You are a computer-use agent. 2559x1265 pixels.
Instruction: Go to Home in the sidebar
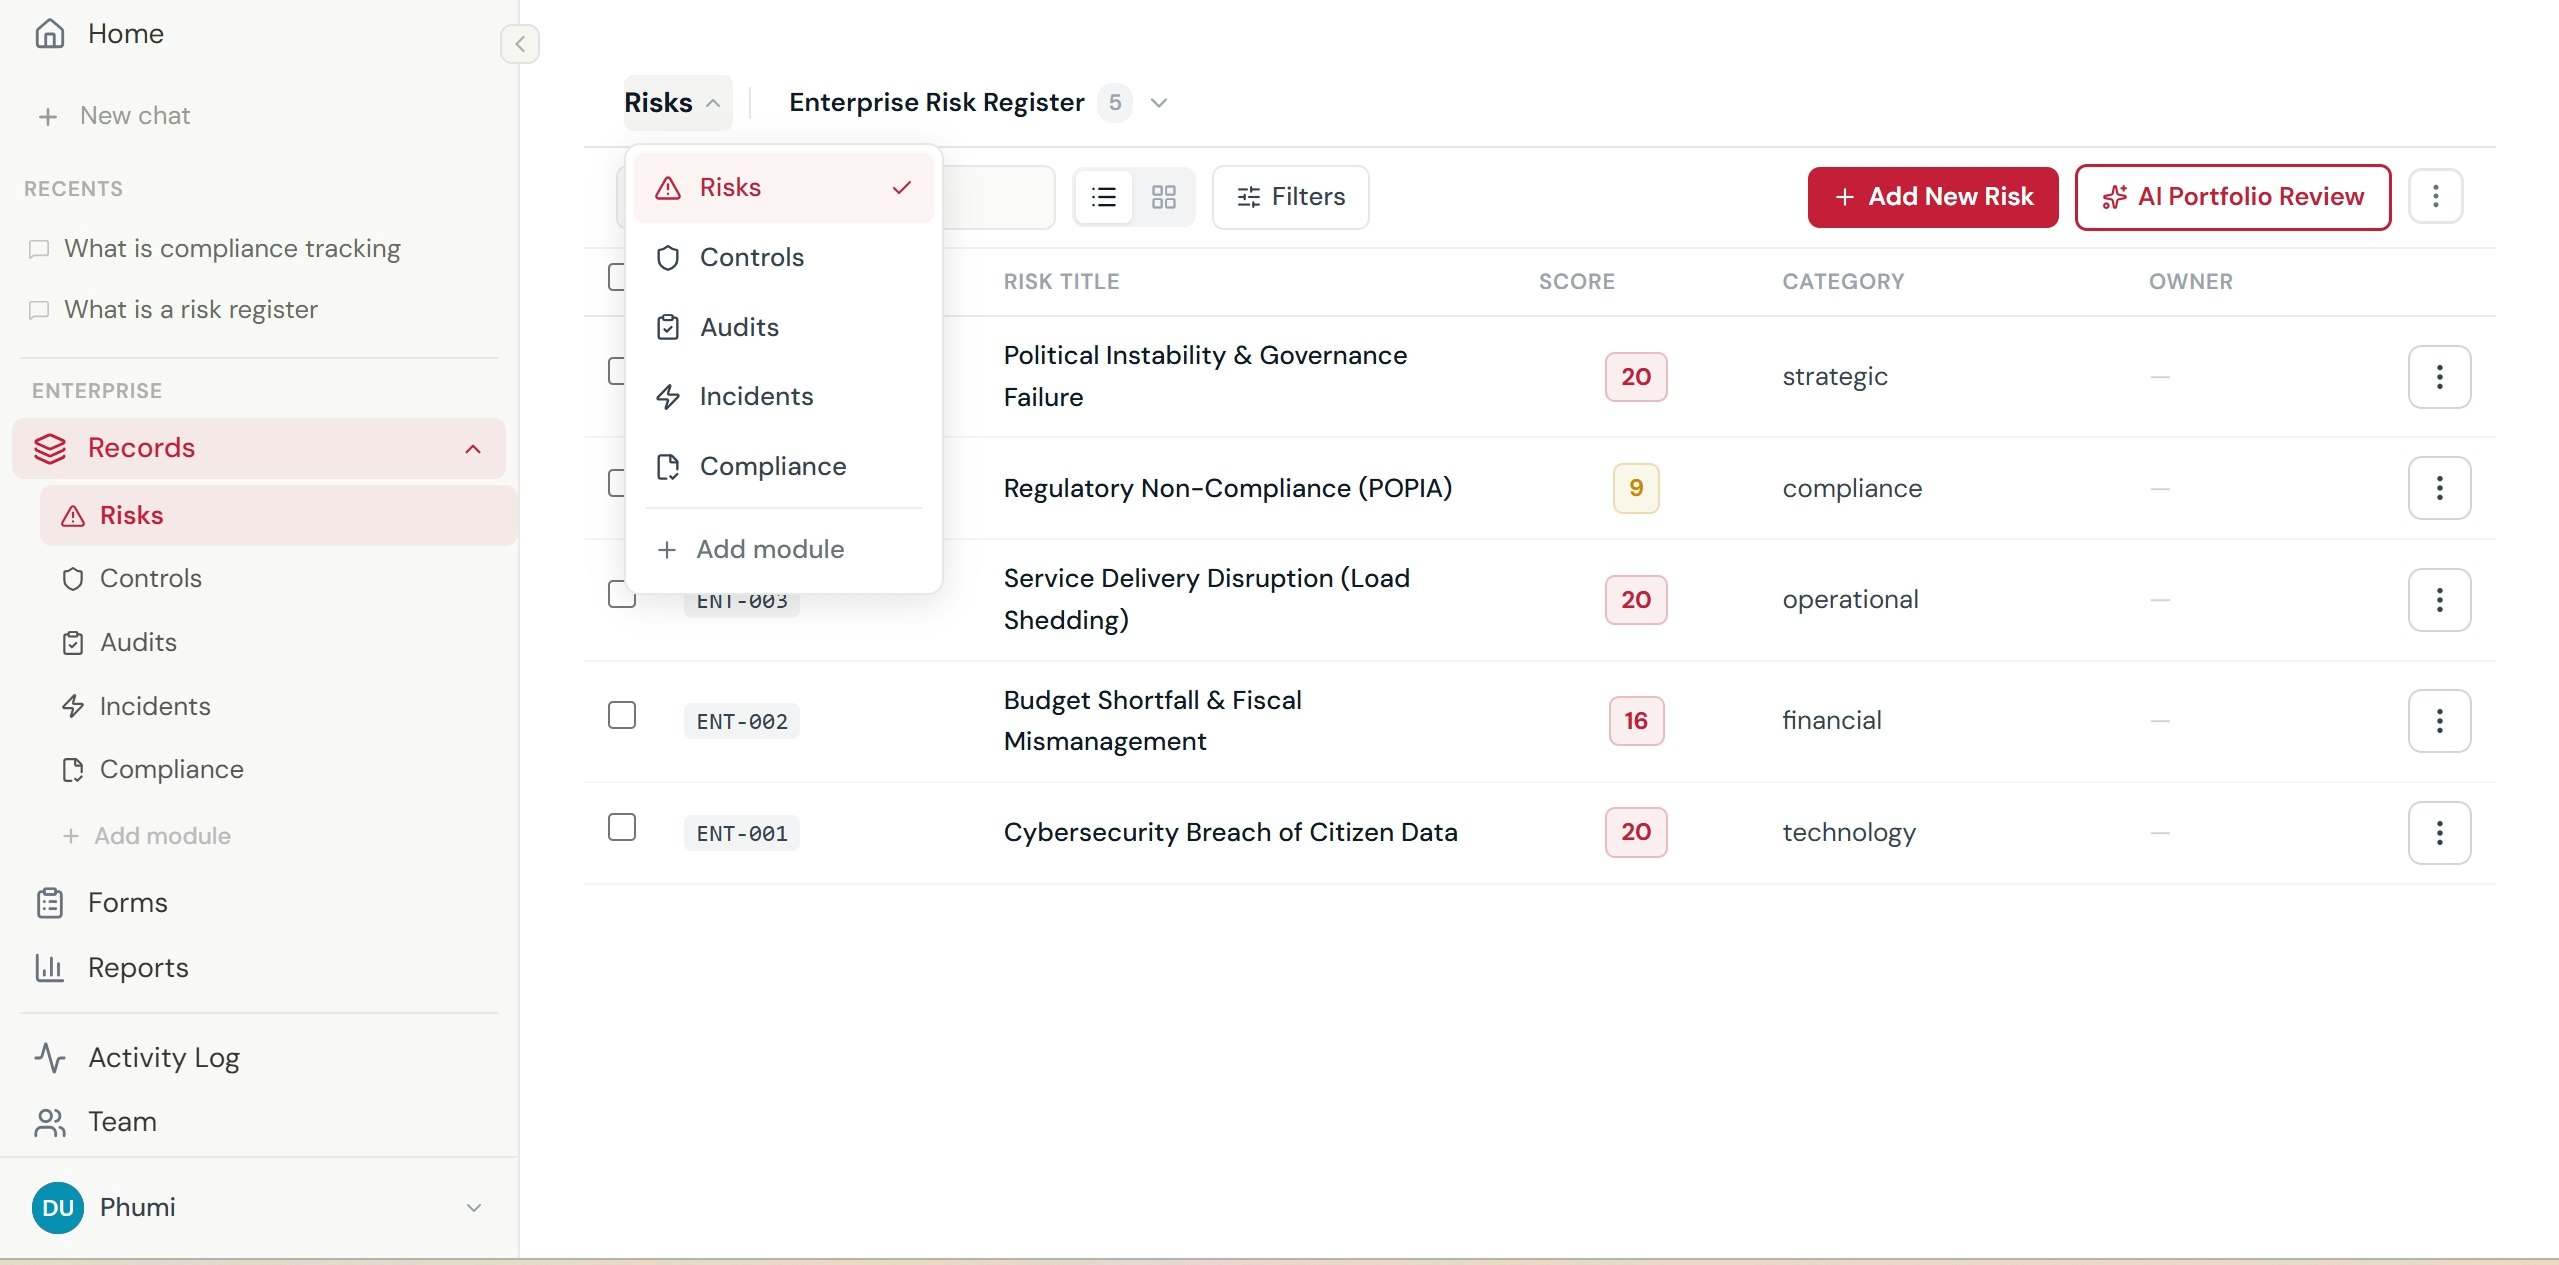coord(125,34)
